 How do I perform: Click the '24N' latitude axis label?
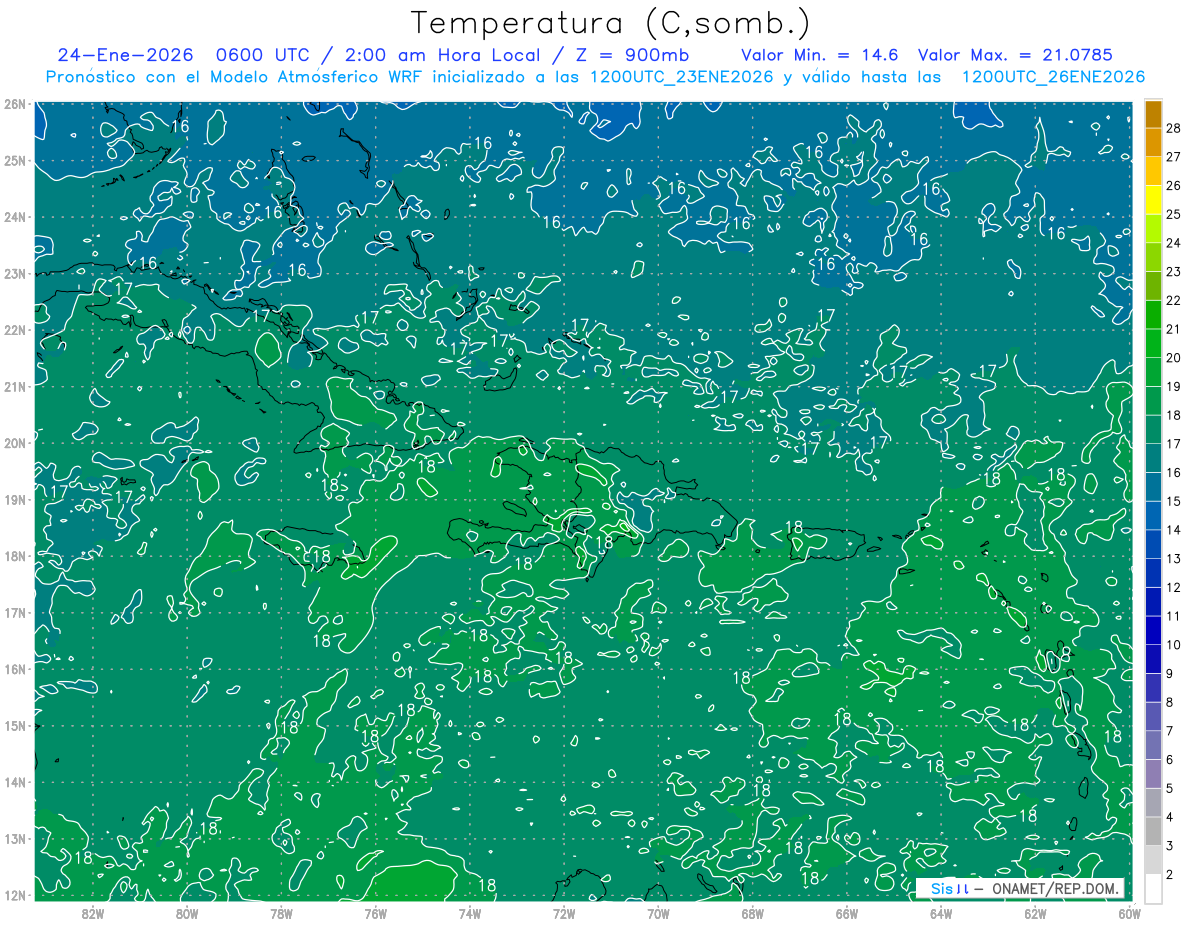[x=15, y=217]
